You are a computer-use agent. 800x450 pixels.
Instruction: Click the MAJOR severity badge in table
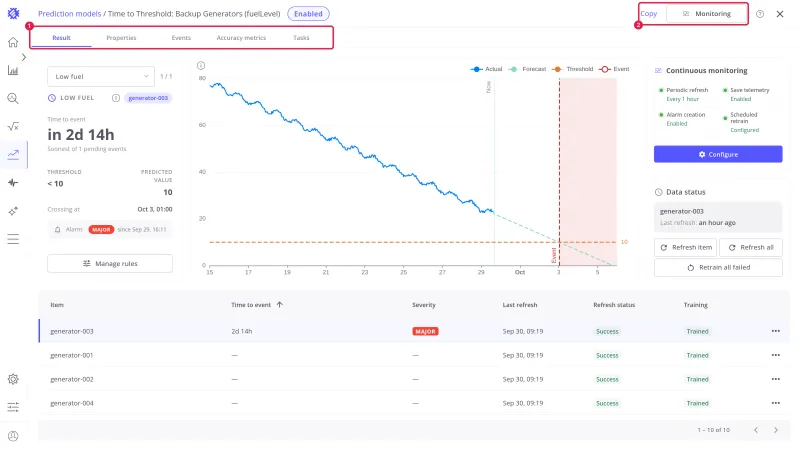(x=425, y=331)
